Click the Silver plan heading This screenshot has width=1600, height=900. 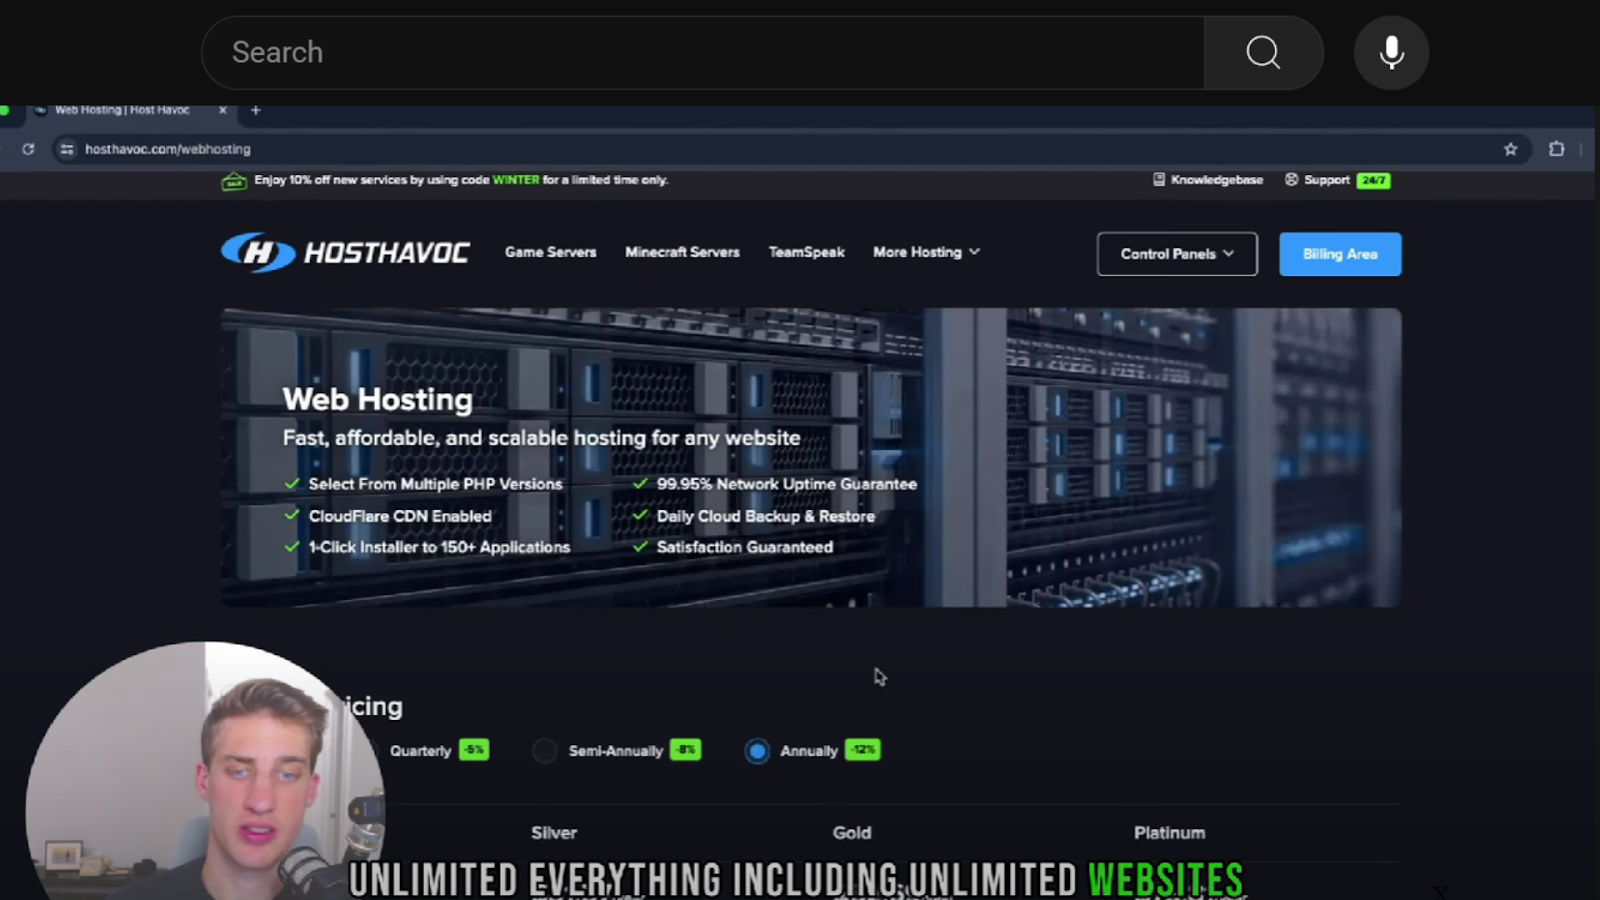[554, 832]
